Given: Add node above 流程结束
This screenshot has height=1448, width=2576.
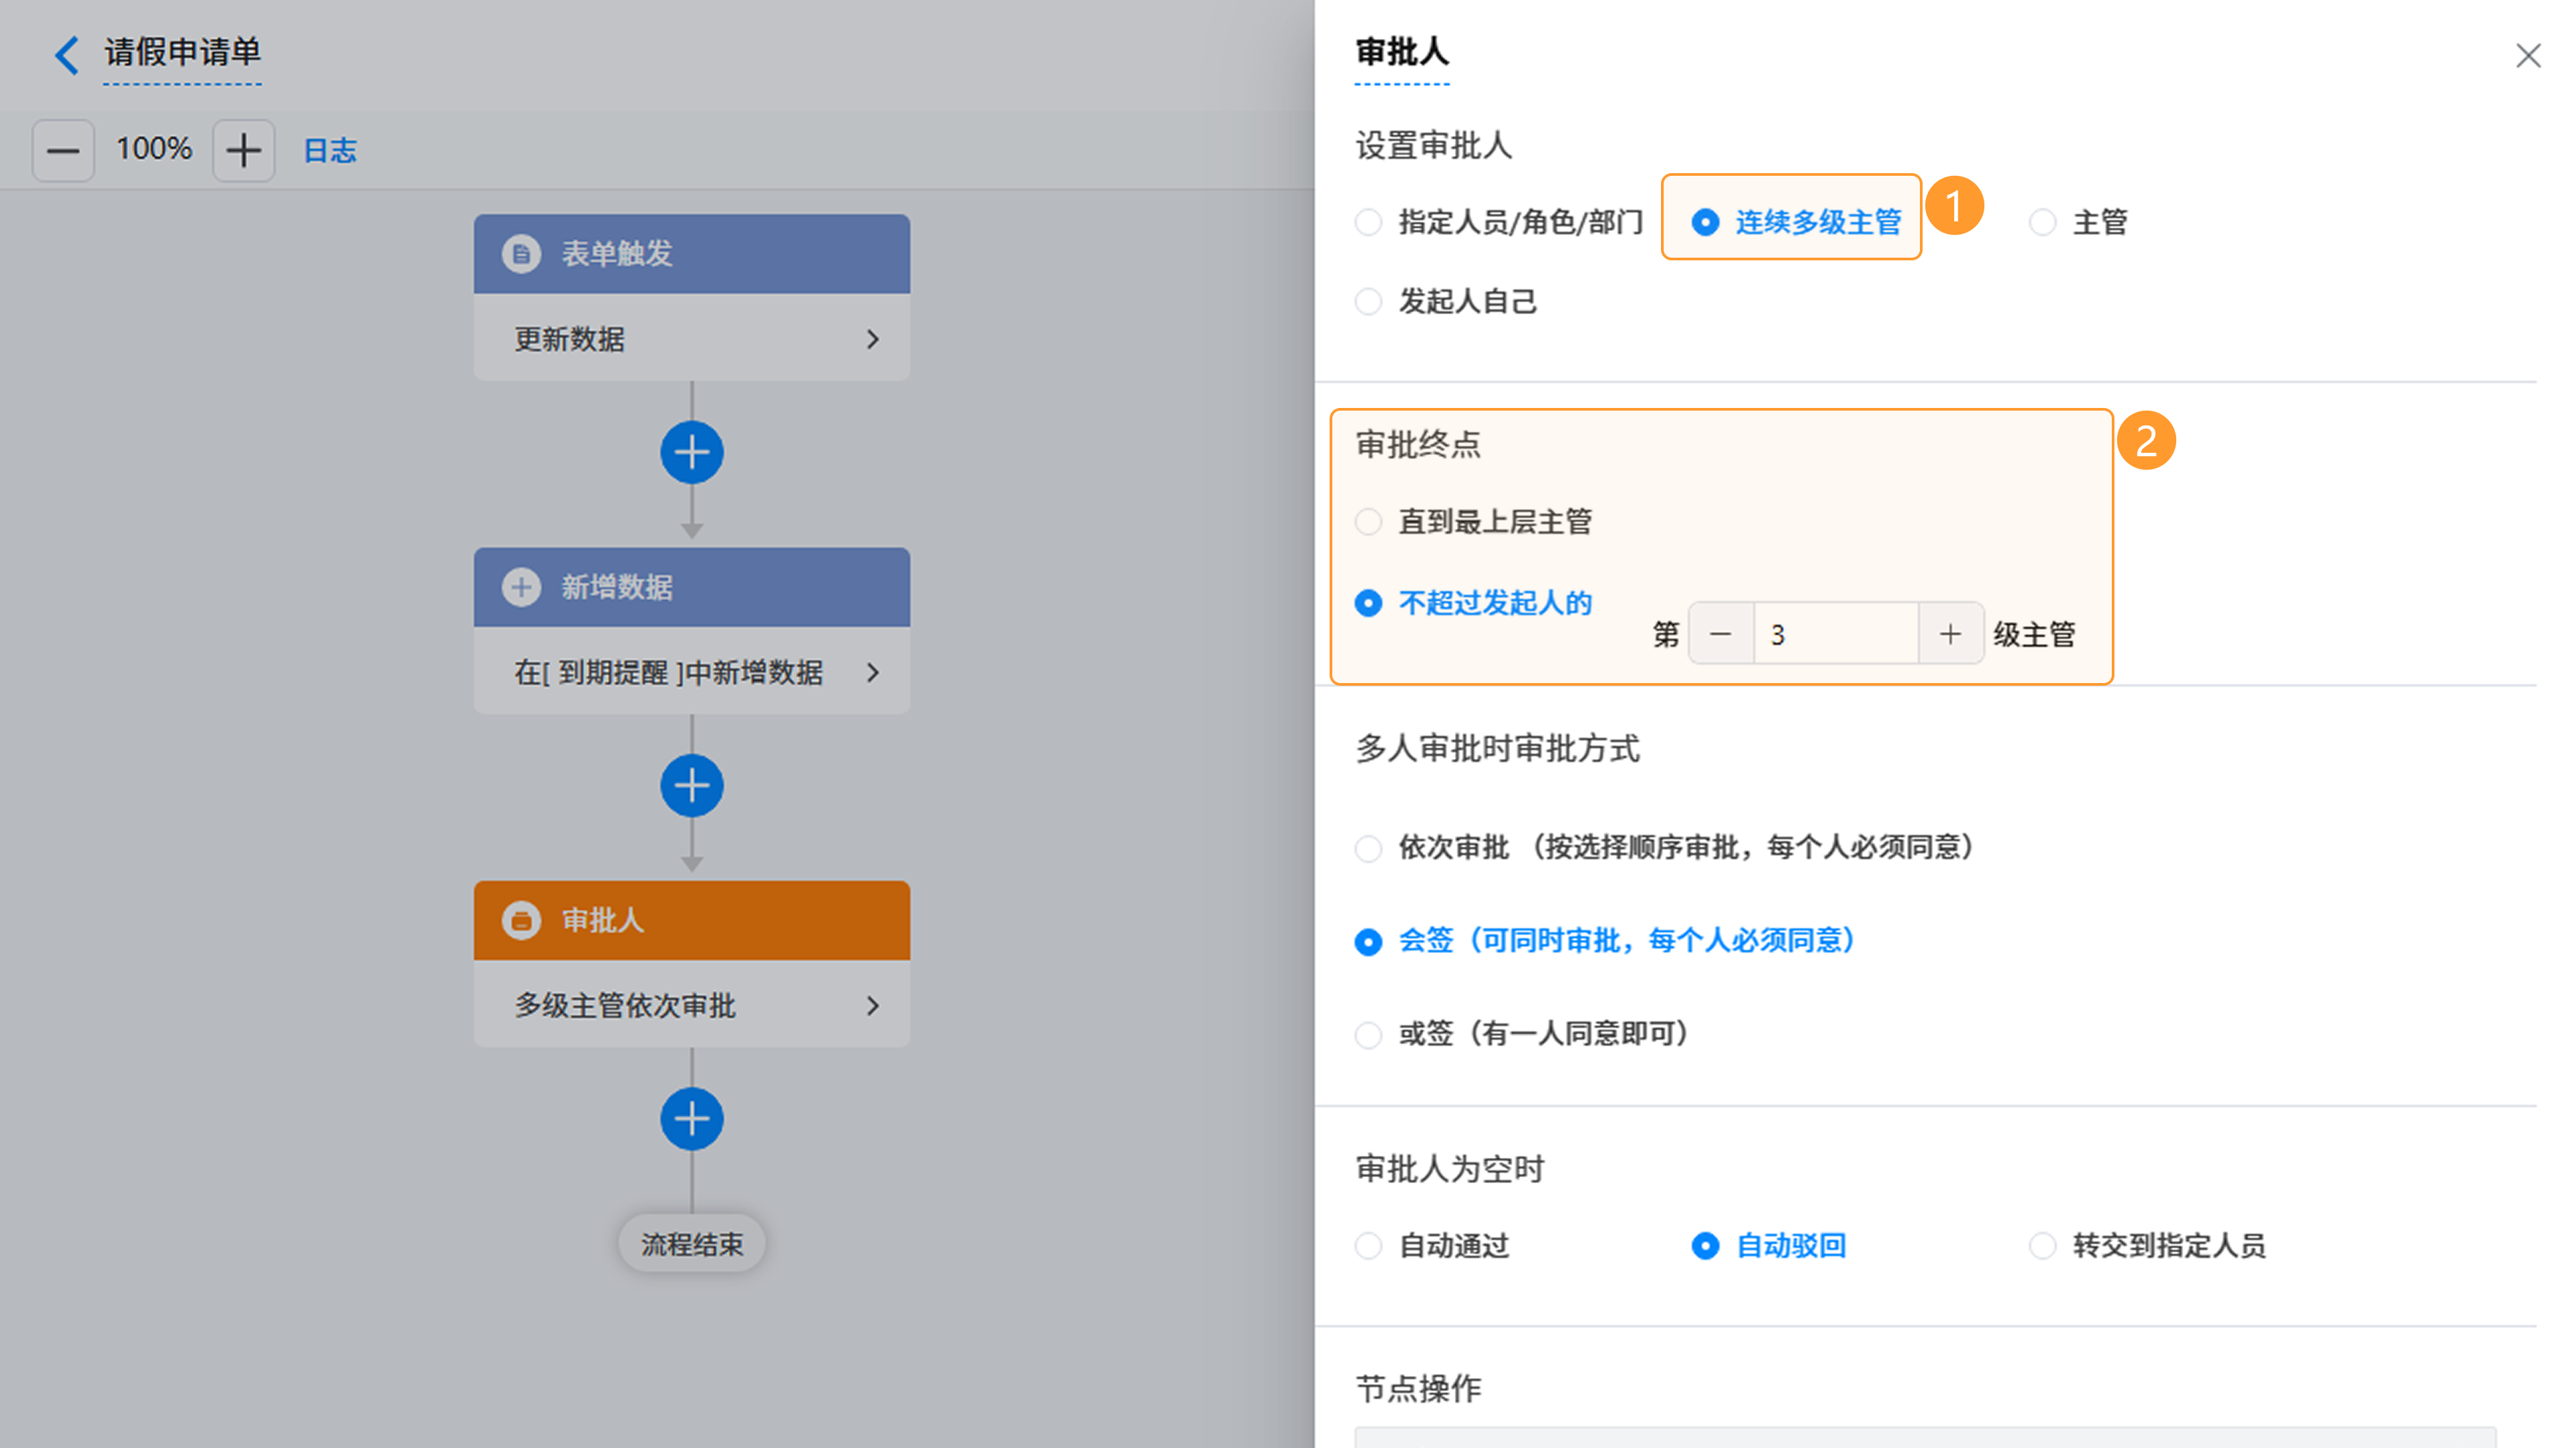Looking at the screenshot, I should [692, 1119].
